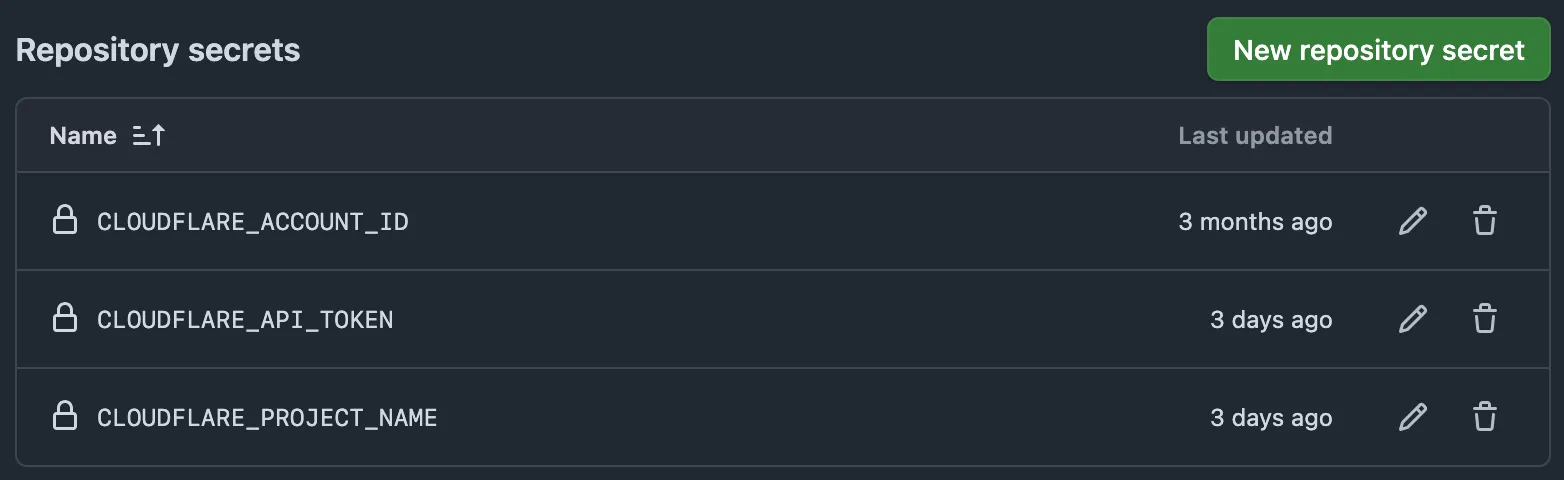The width and height of the screenshot is (1564, 480).
Task: Delete the CLOUDFLARE_PROJECT_NAME secret via the trash icon
Action: point(1485,417)
